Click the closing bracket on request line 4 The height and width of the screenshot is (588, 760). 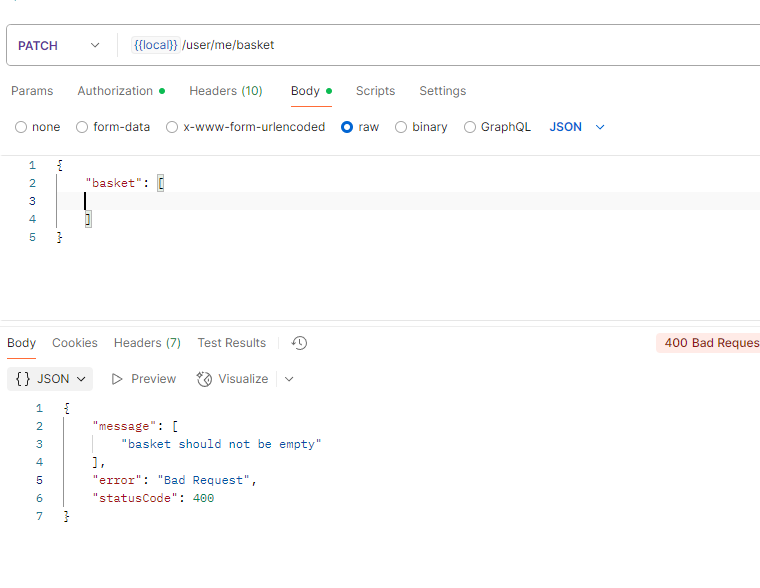tap(88, 219)
